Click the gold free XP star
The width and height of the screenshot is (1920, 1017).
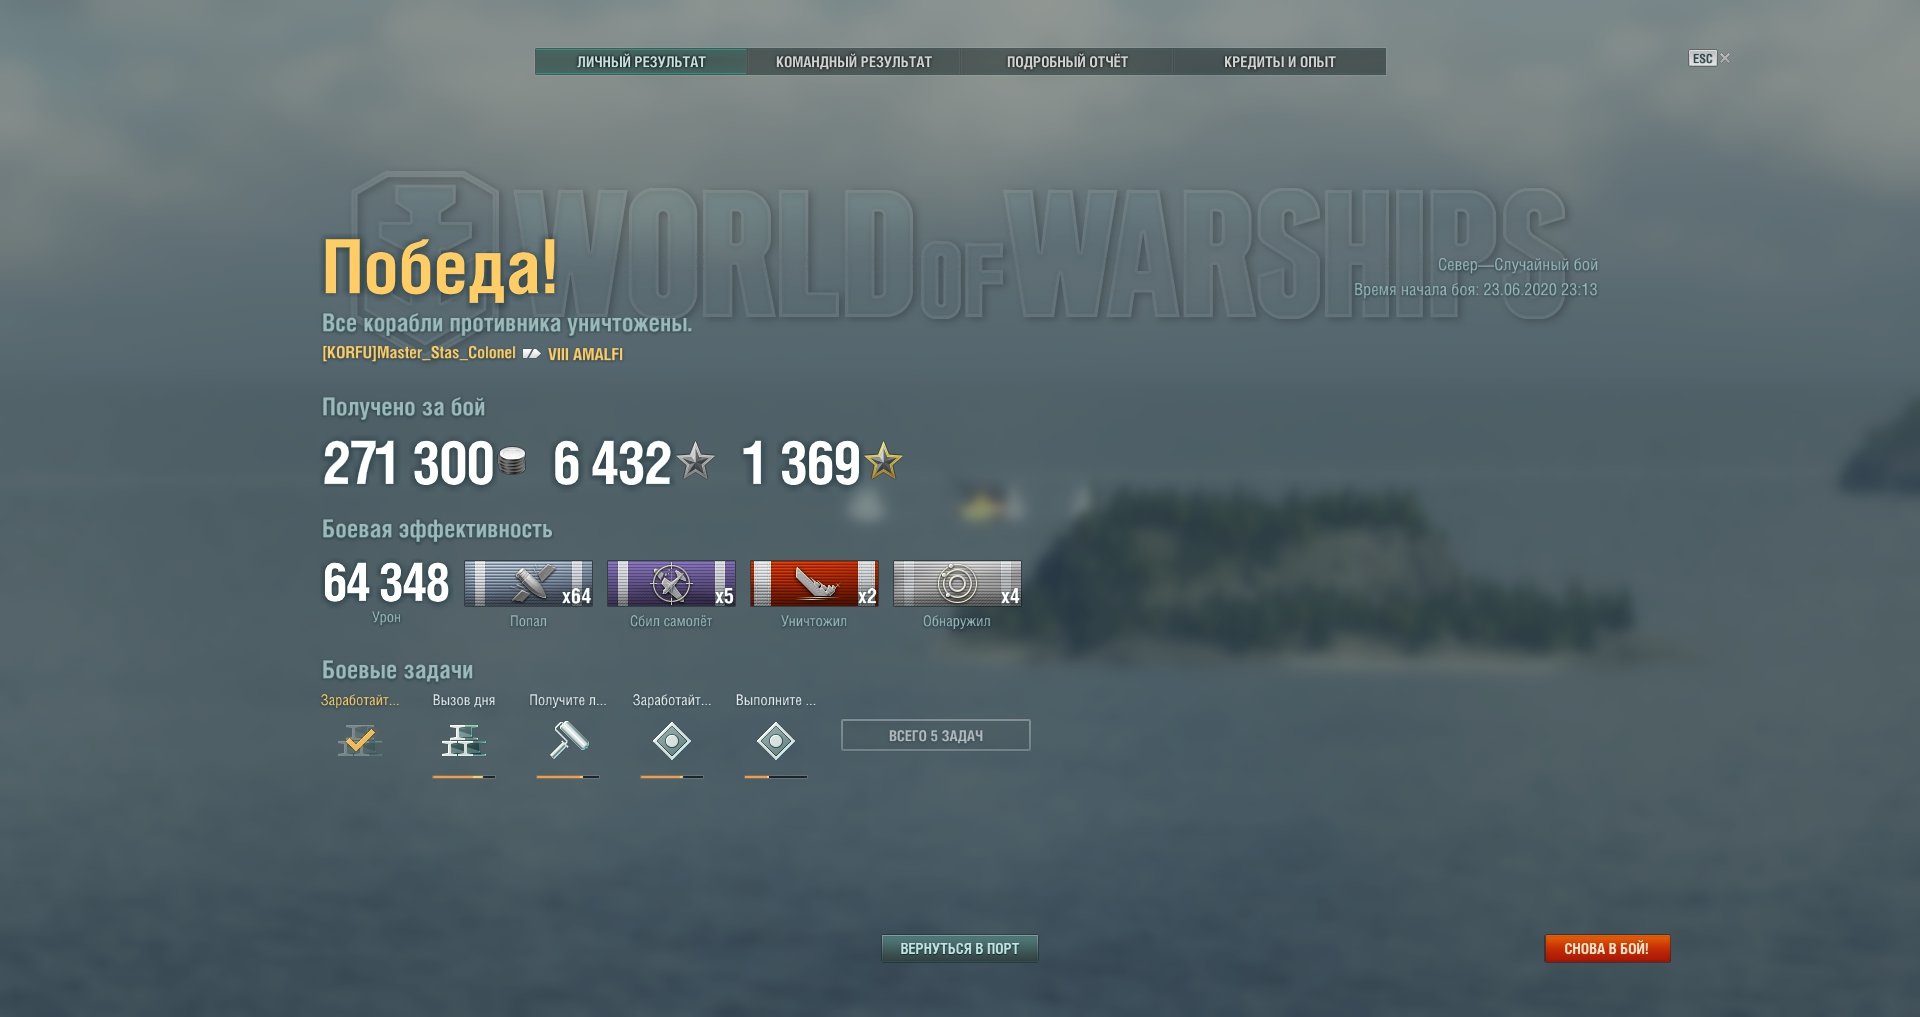click(883, 461)
